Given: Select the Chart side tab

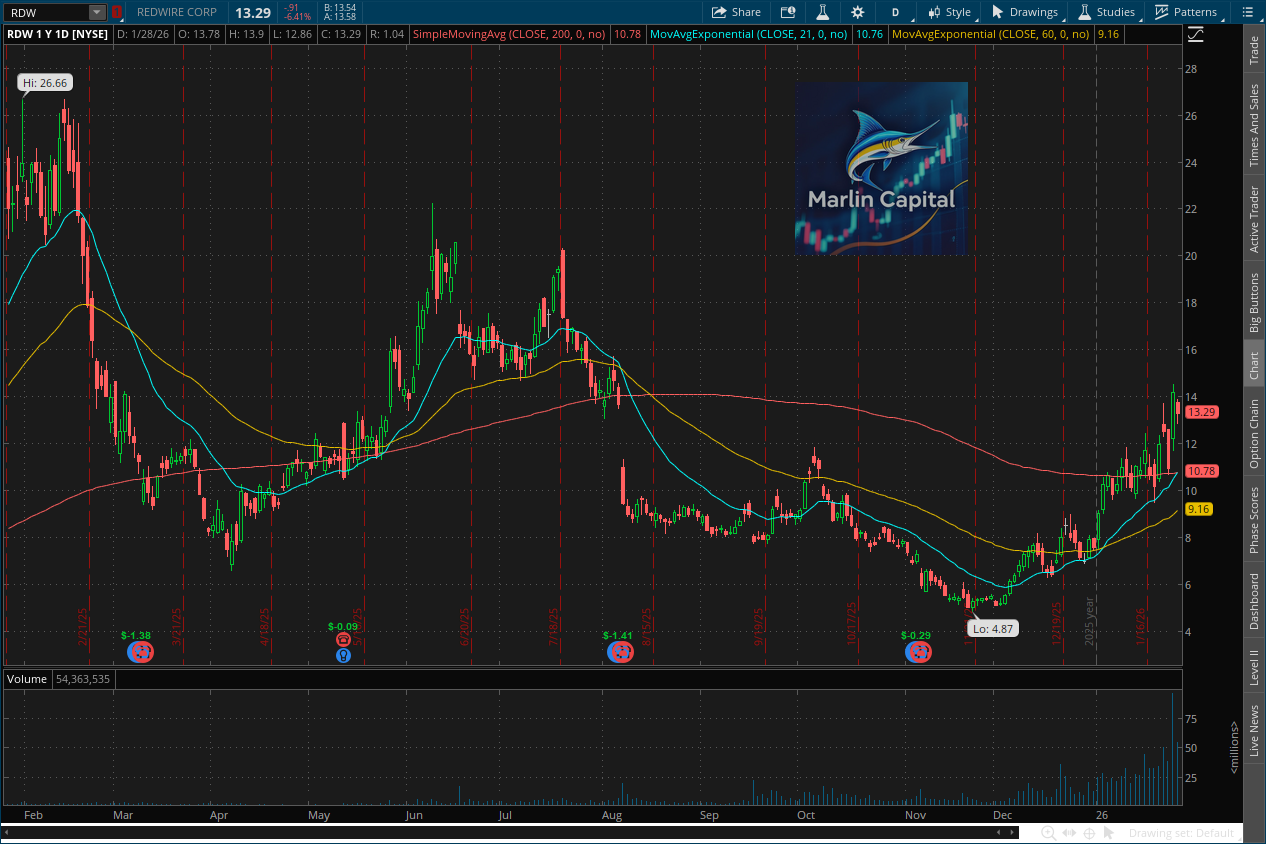Looking at the screenshot, I should [x=1254, y=366].
